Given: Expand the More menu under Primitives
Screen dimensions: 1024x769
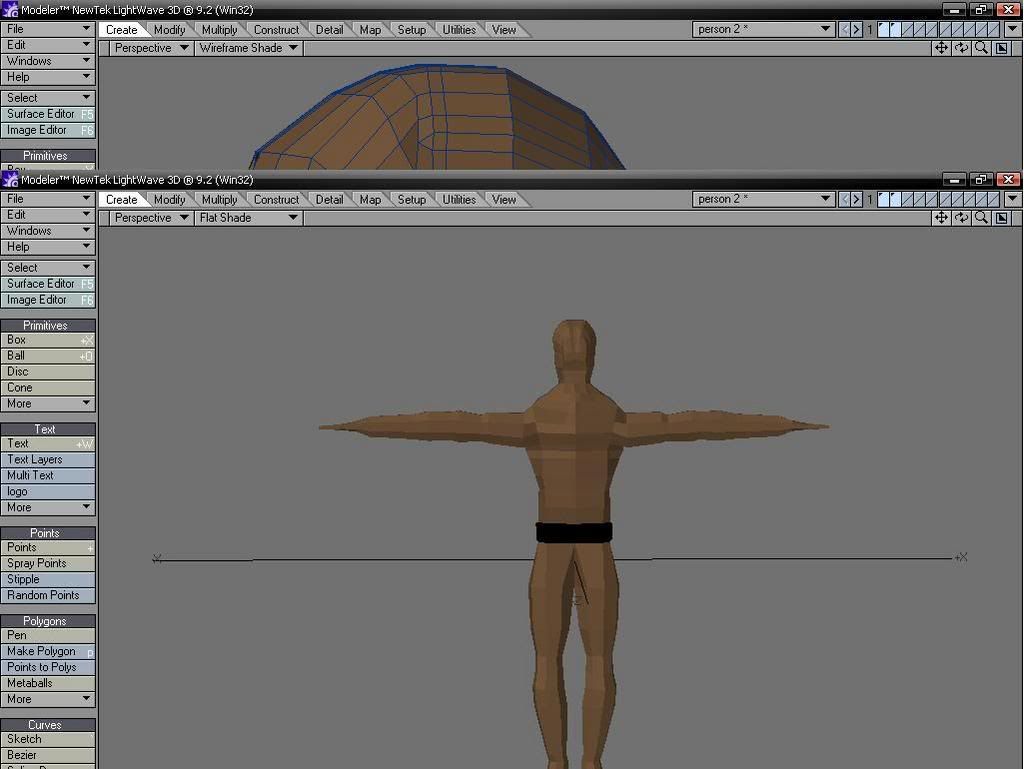Looking at the screenshot, I should coord(48,403).
